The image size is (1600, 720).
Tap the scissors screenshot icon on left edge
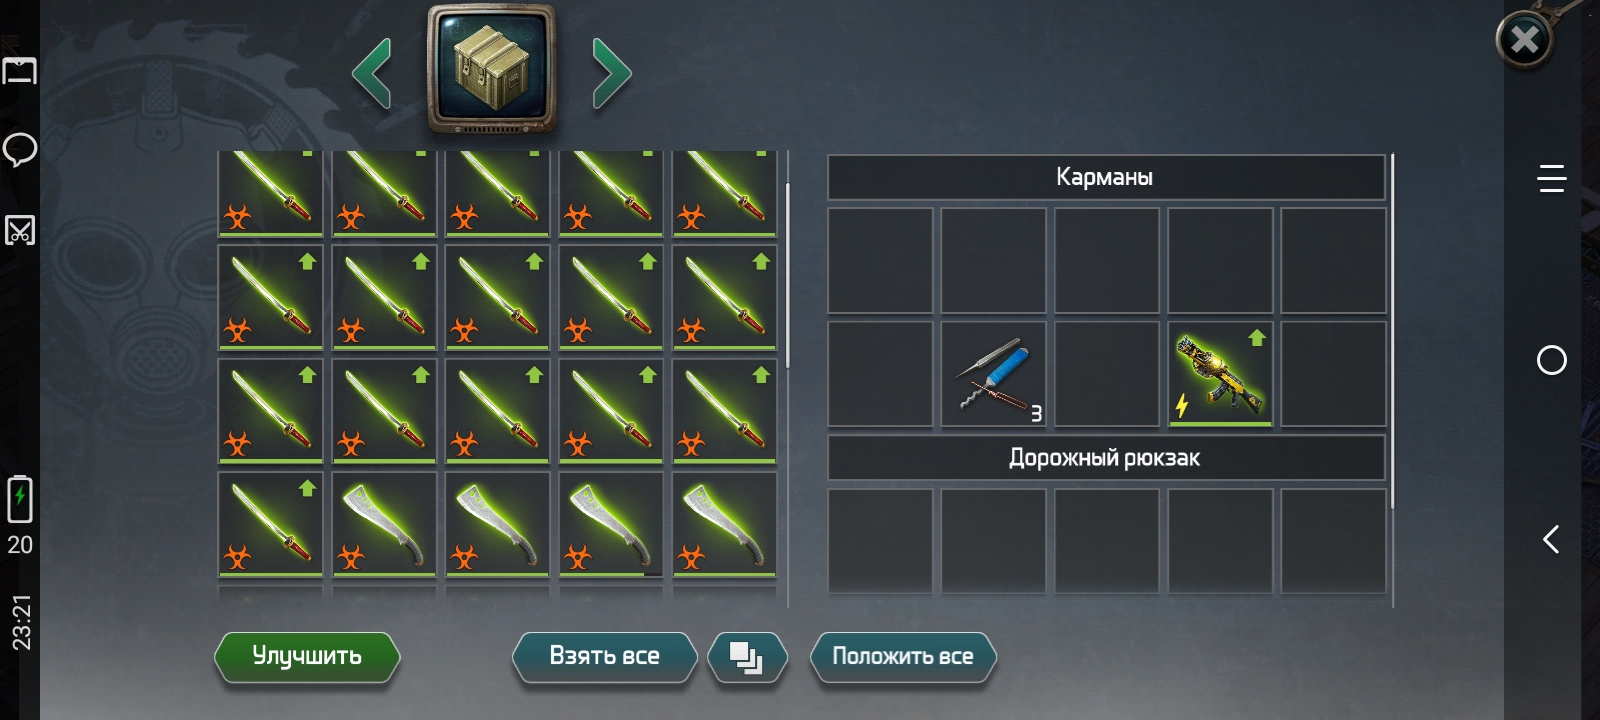[20, 231]
